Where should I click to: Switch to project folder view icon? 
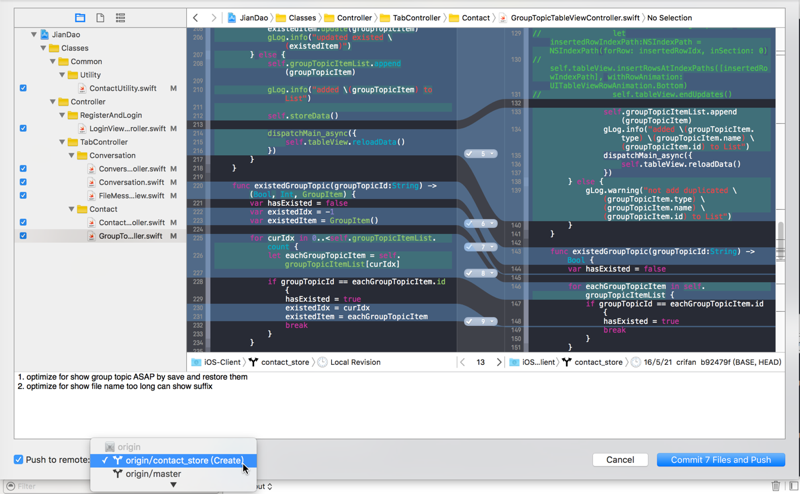(80, 18)
